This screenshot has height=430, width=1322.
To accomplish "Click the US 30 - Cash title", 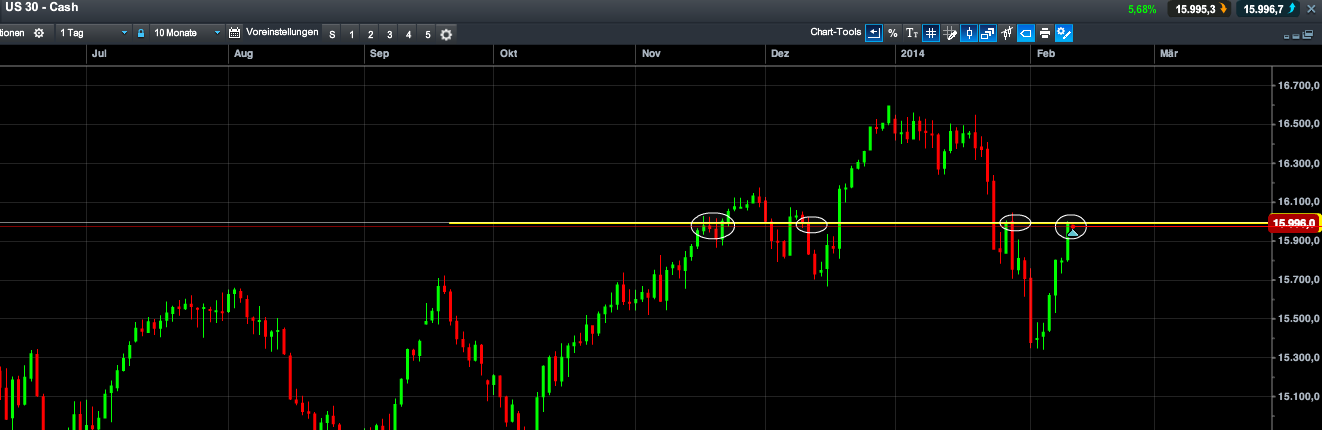I will tap(43, 7).
